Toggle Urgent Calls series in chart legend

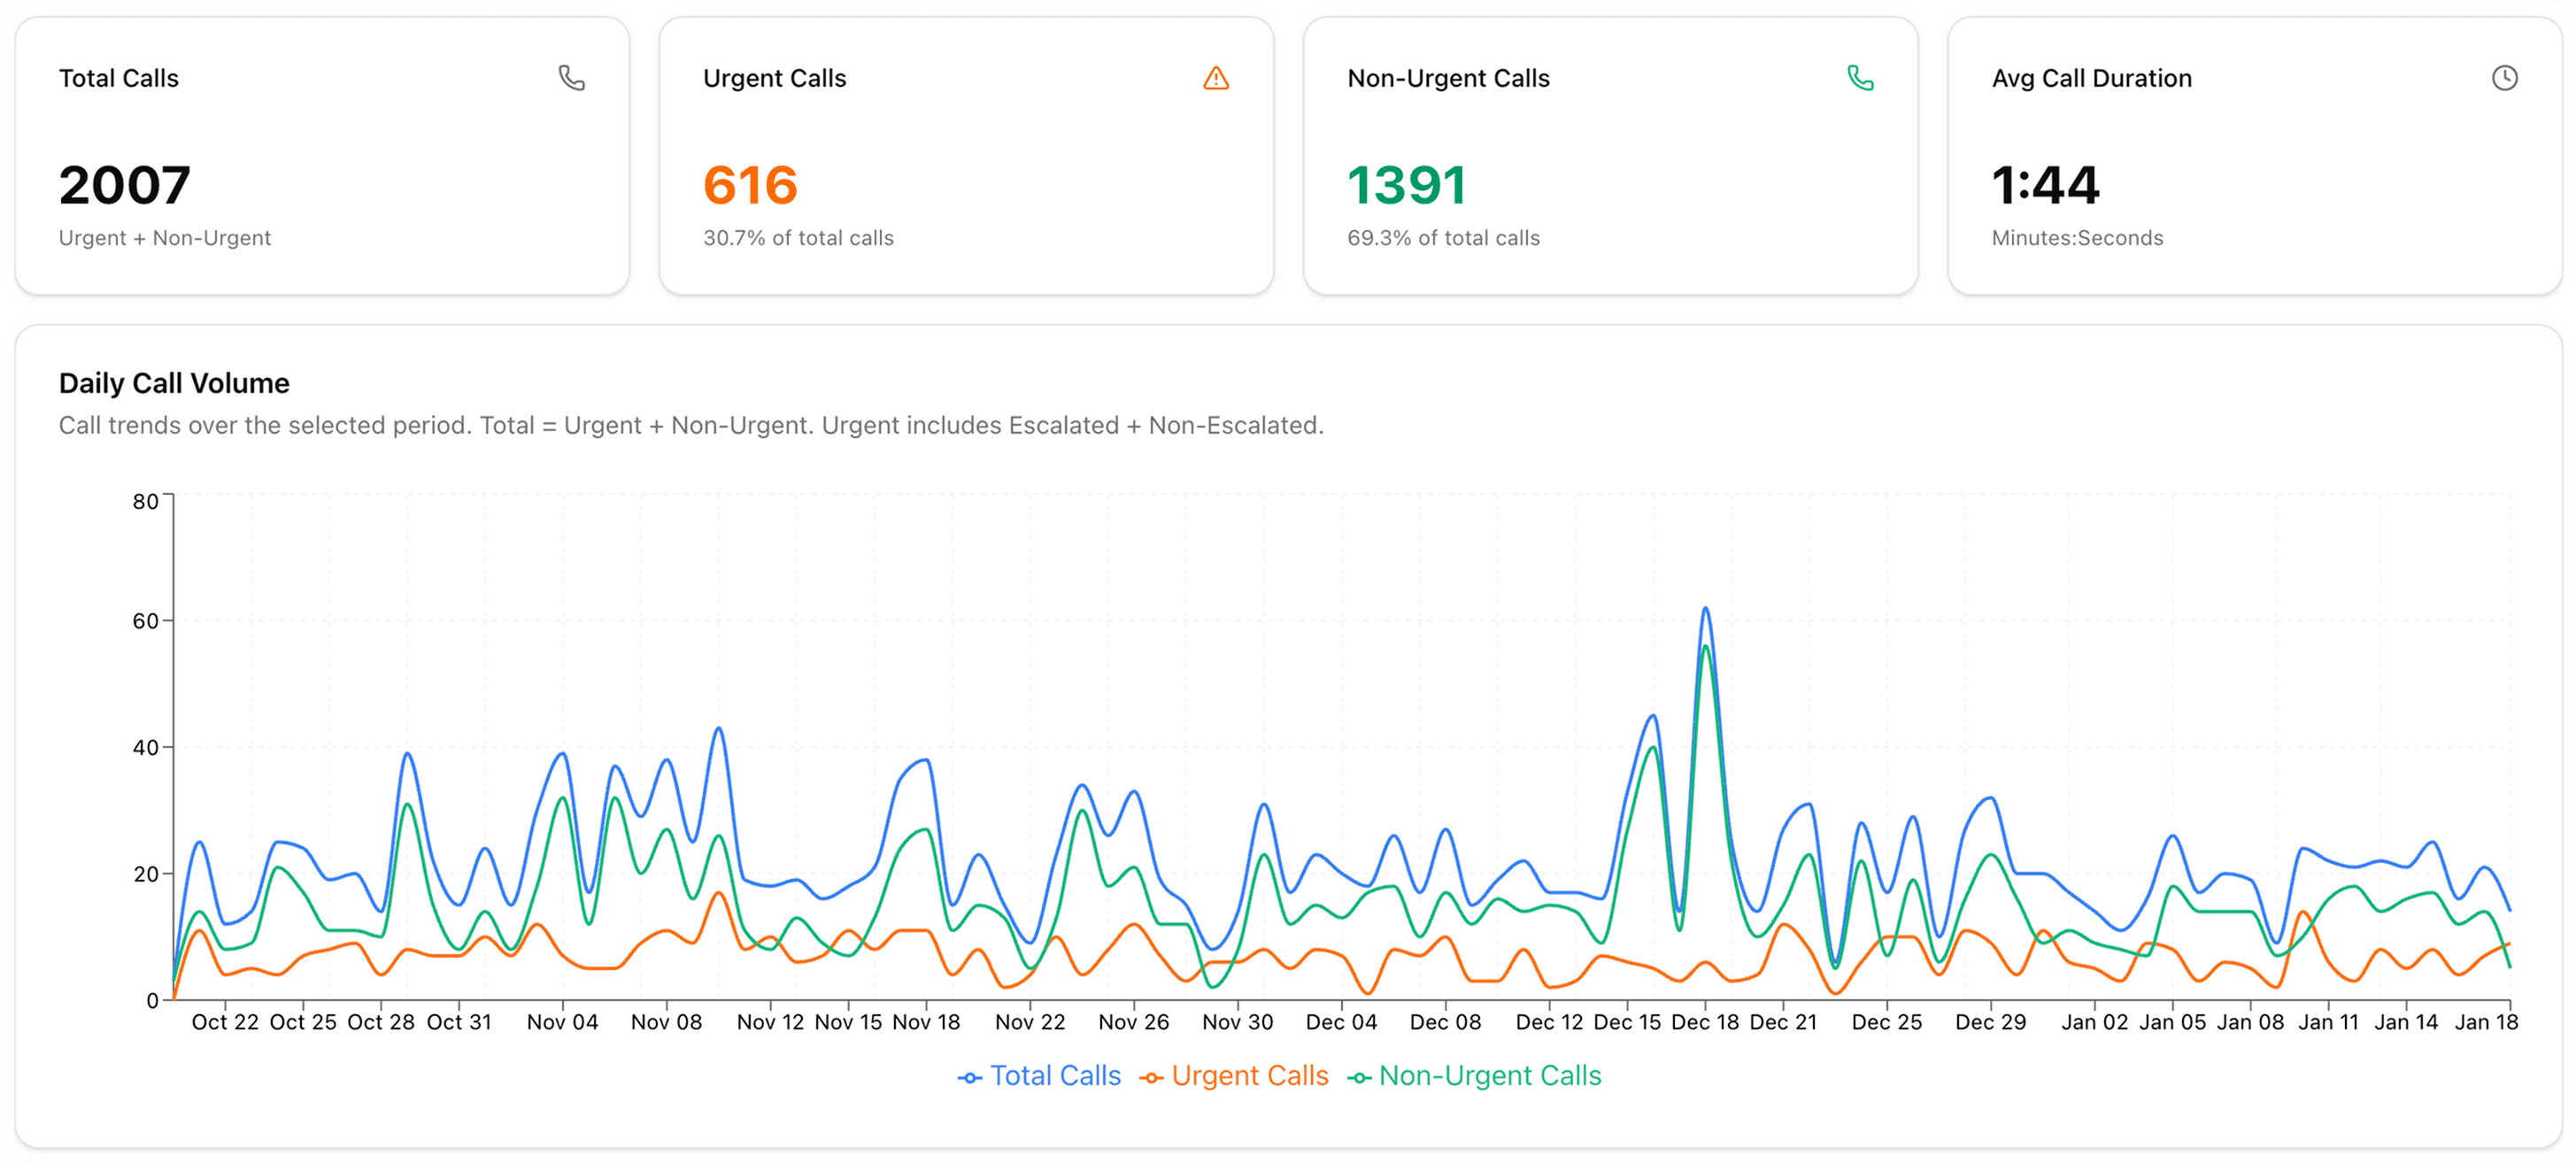tap(1249, 1076)
